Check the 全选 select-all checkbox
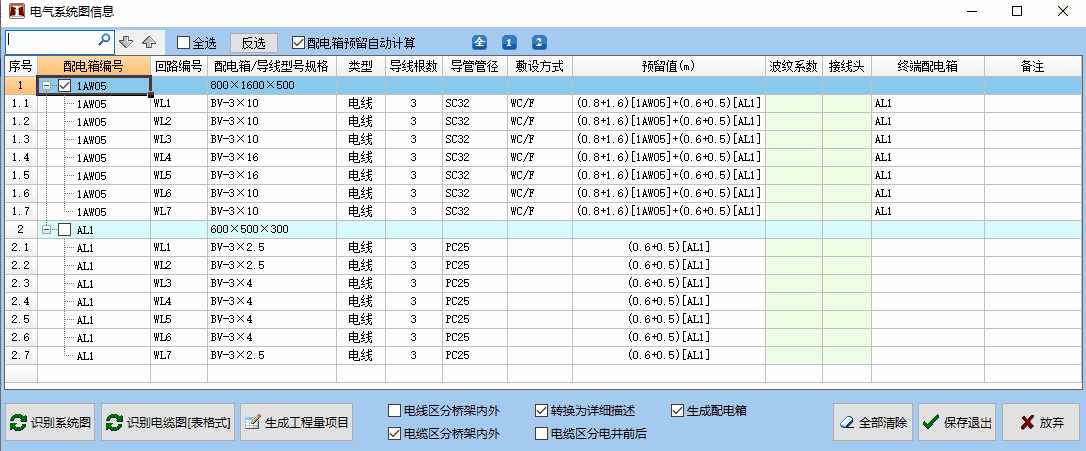 (183, 43)
